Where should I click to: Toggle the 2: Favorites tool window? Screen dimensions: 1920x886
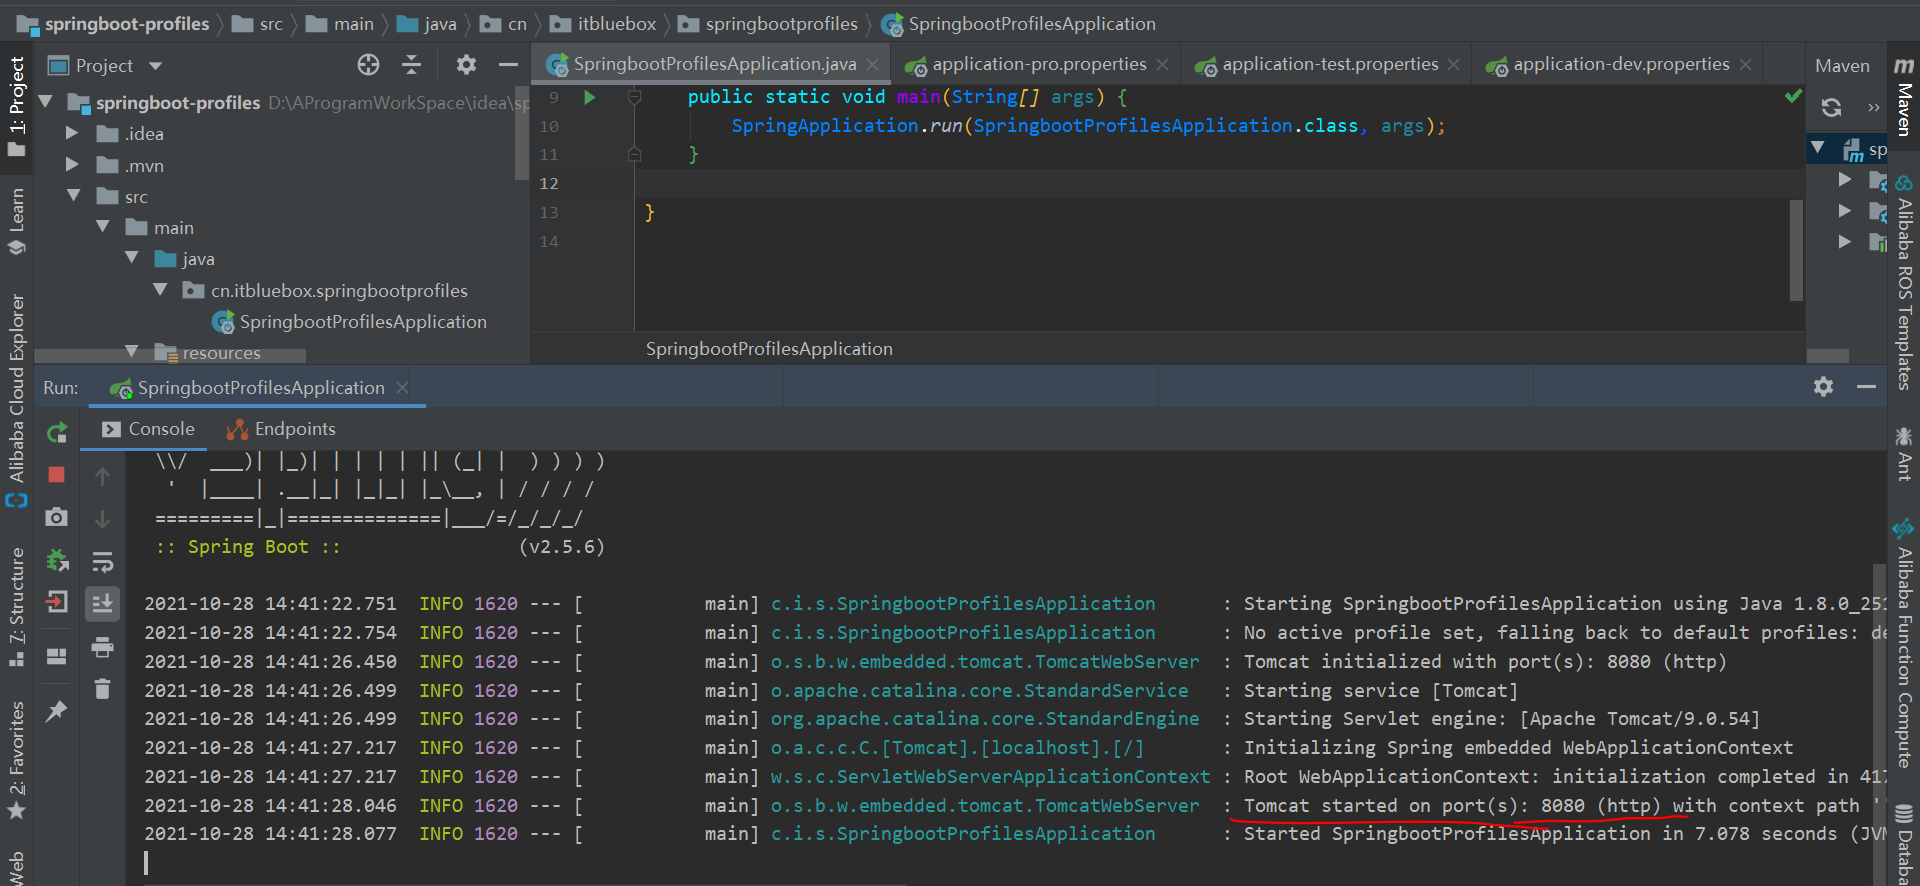(17, 760)
